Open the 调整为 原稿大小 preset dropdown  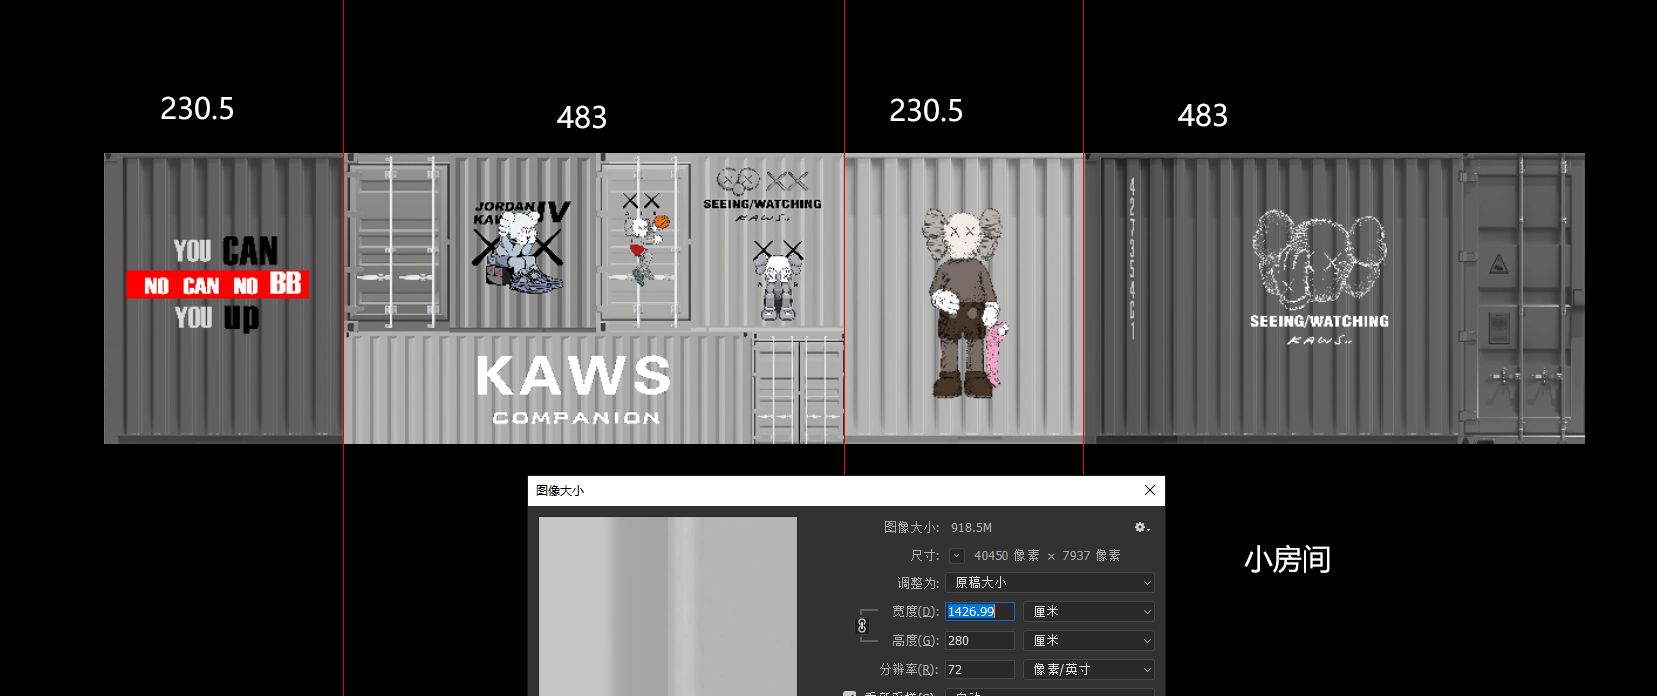(1050, 582)
